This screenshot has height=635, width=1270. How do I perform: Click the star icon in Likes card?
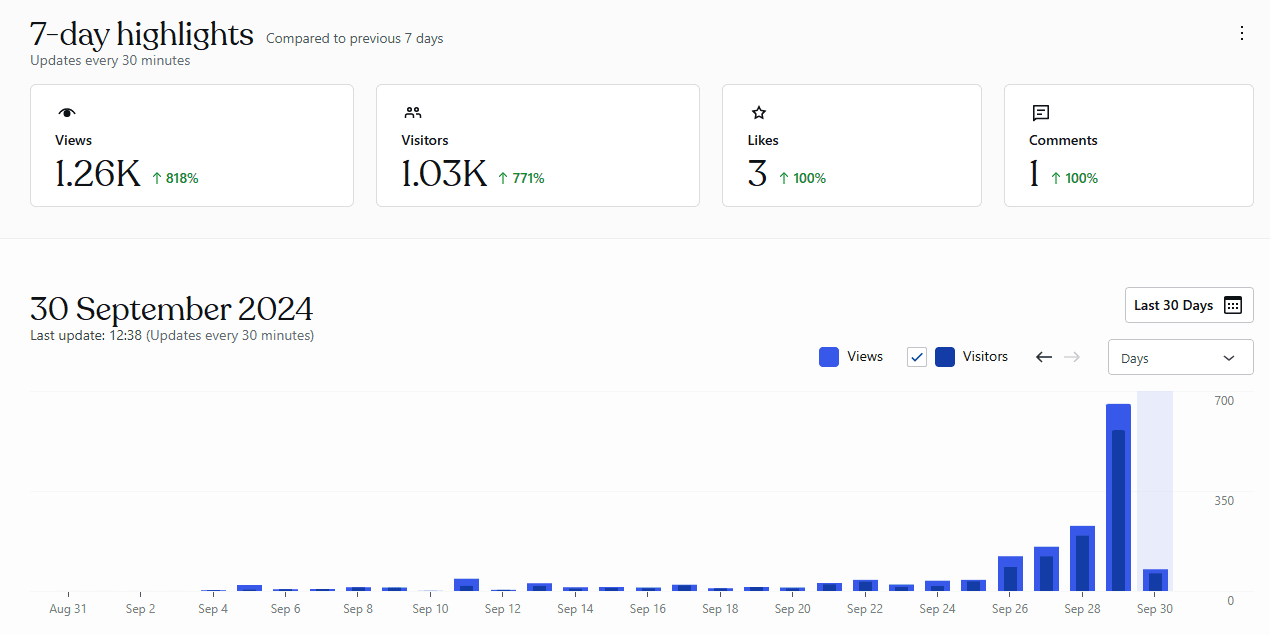[759, 113]
